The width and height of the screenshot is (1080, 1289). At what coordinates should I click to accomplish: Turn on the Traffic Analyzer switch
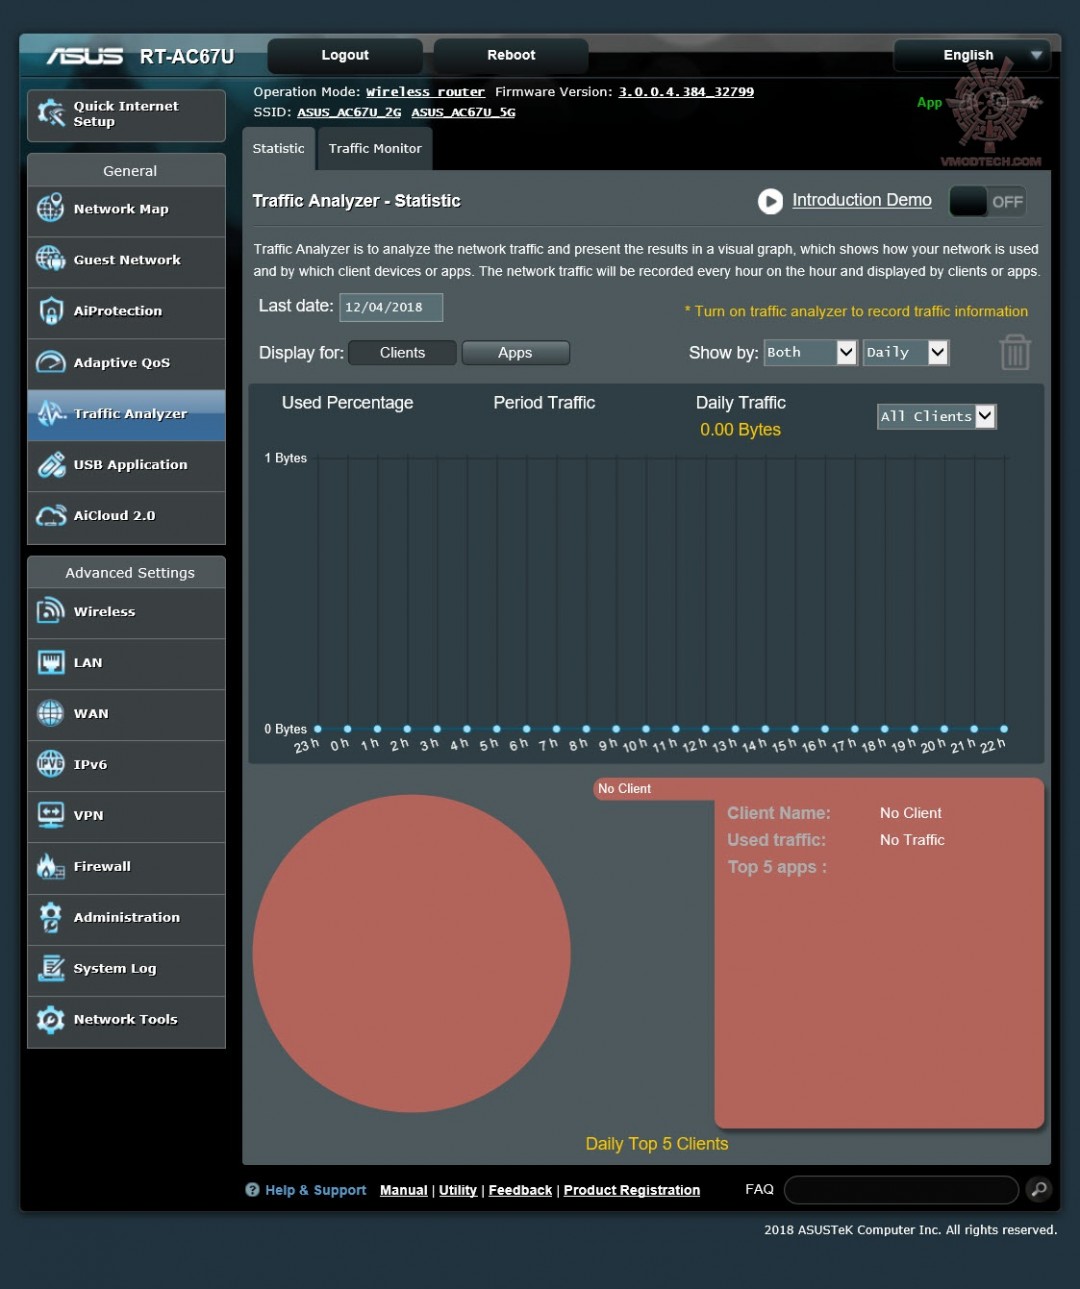987,202
